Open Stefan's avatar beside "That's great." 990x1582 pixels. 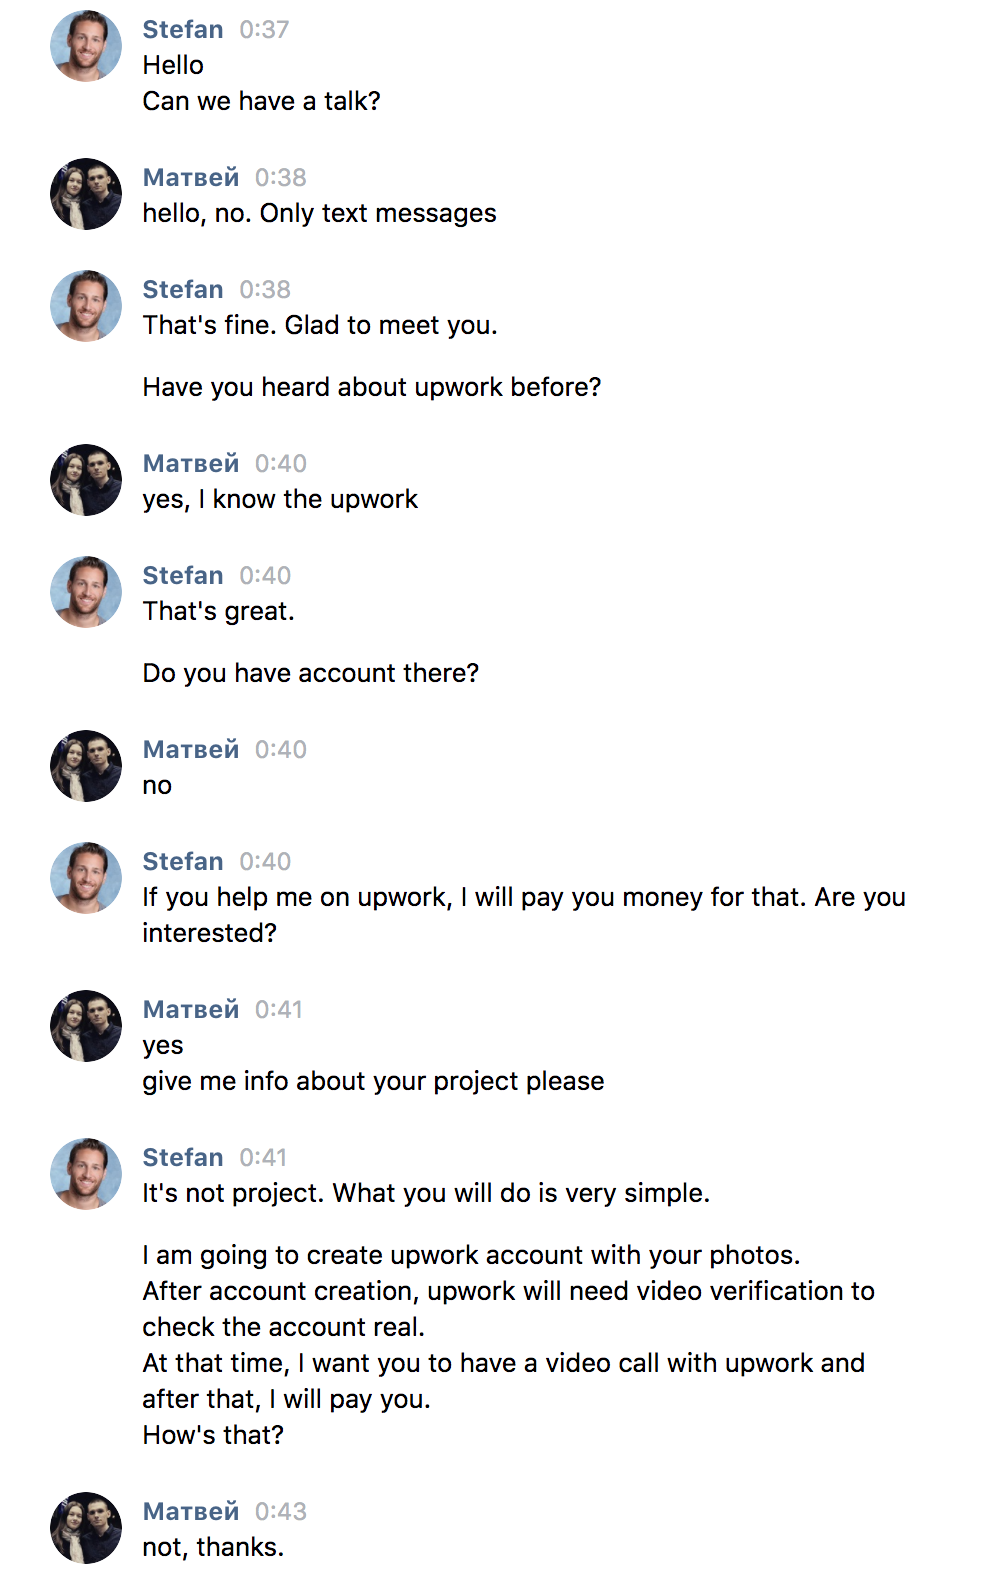(86, 592)
